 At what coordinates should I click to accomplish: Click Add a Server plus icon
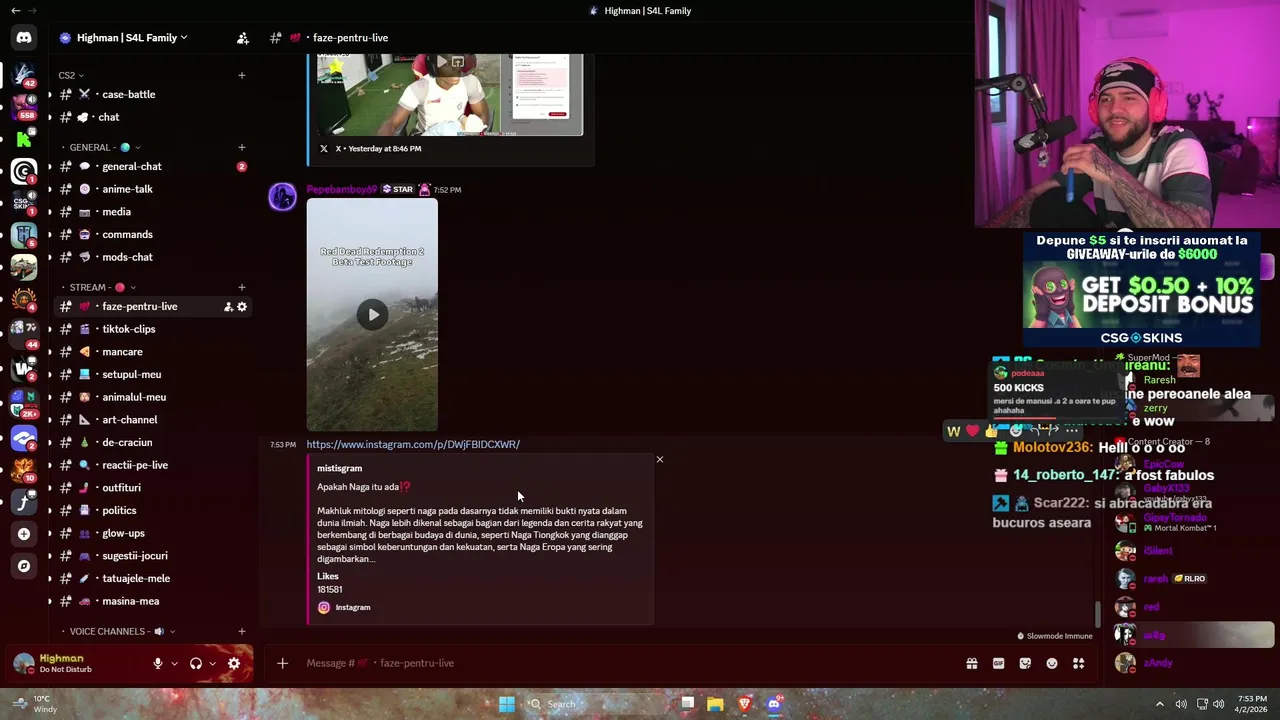(24, 534)
